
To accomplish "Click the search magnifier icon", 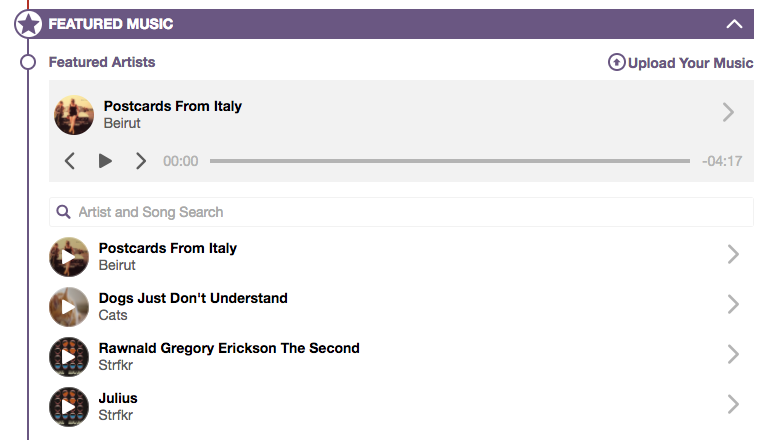I will click(64, 212).
